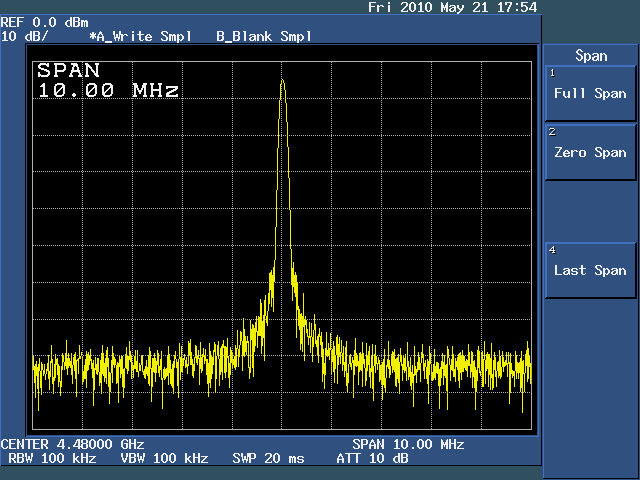Screen dimensions: 640x480
Task: Click the bottom SPAN 10.00 MHz readout
Action: pyautogui.click(x=408, y=444)
